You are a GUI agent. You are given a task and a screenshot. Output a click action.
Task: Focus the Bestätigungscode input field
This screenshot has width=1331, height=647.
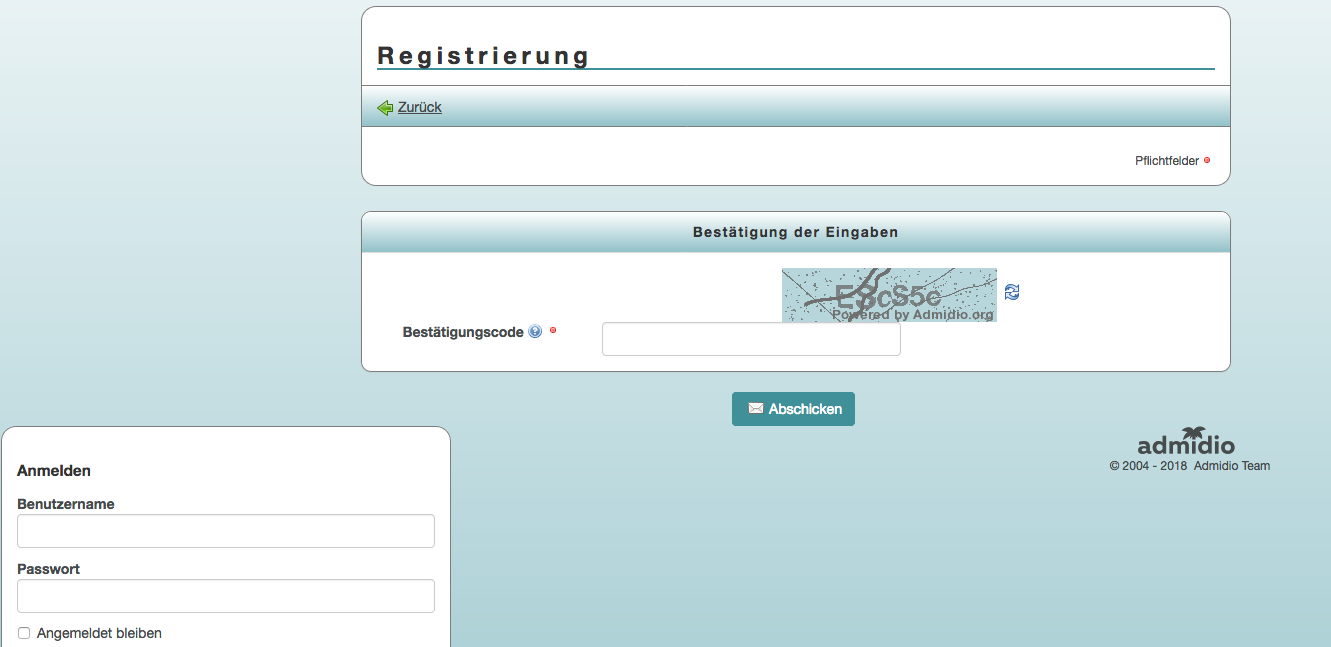[x=751, y=339]
